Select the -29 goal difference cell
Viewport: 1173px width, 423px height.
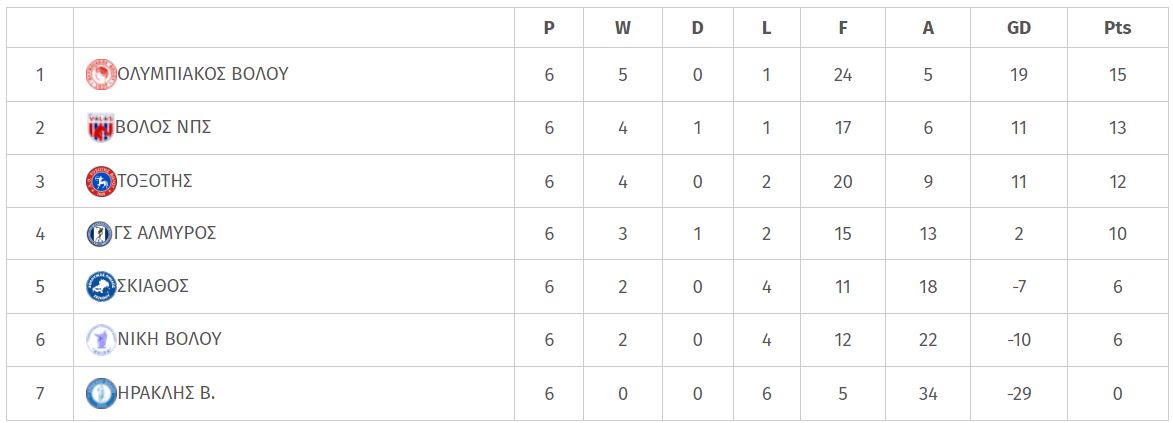pos(1019,393)
